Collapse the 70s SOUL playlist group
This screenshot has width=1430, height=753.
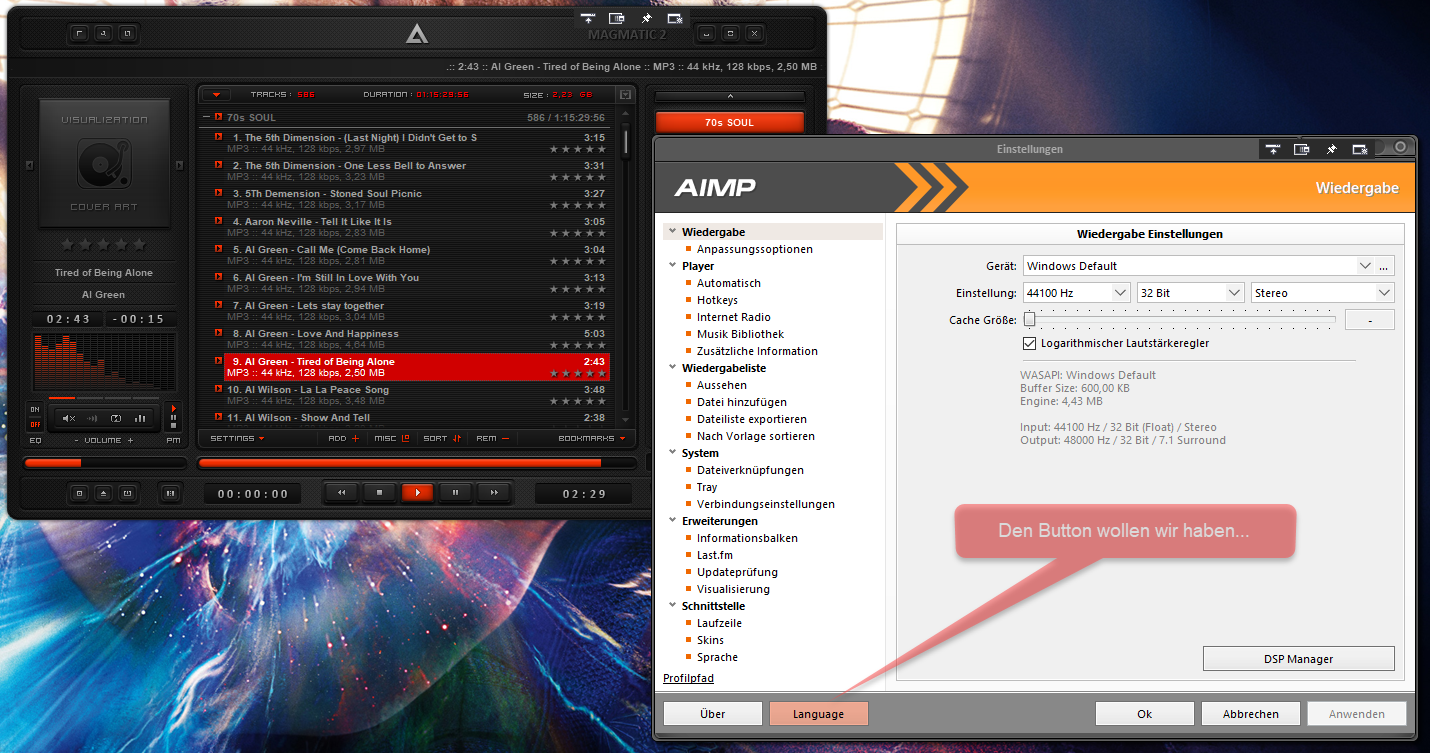(x=206, y=117)
